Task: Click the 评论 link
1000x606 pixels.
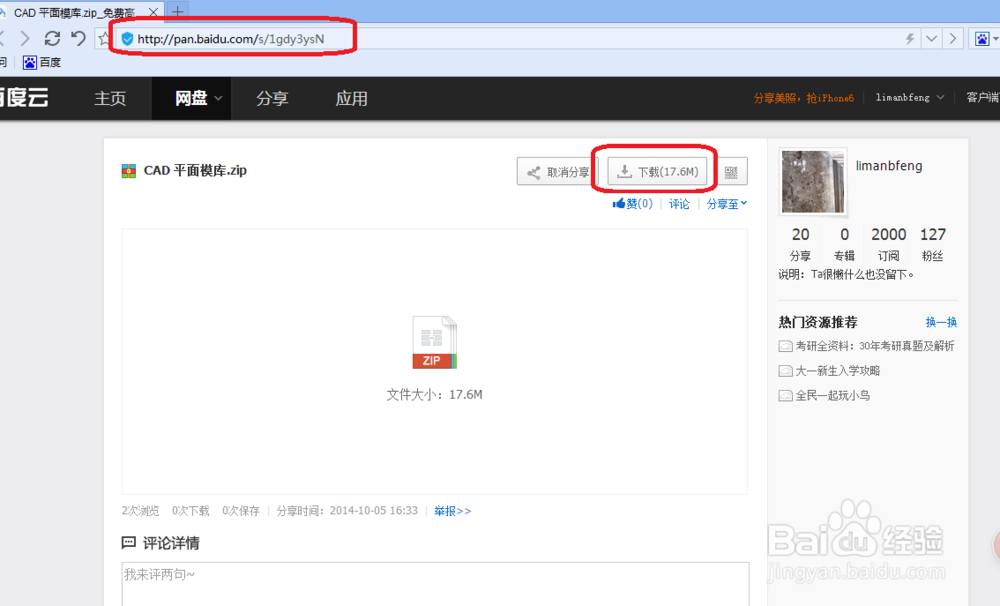Action: [x=679, y=203]
